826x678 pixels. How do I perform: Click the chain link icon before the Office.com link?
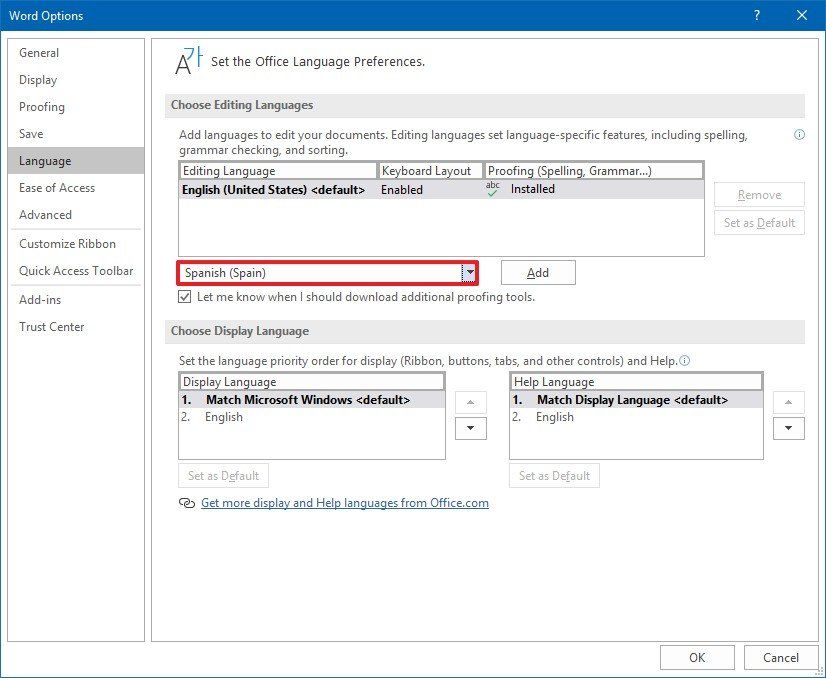tap(187, 503)
